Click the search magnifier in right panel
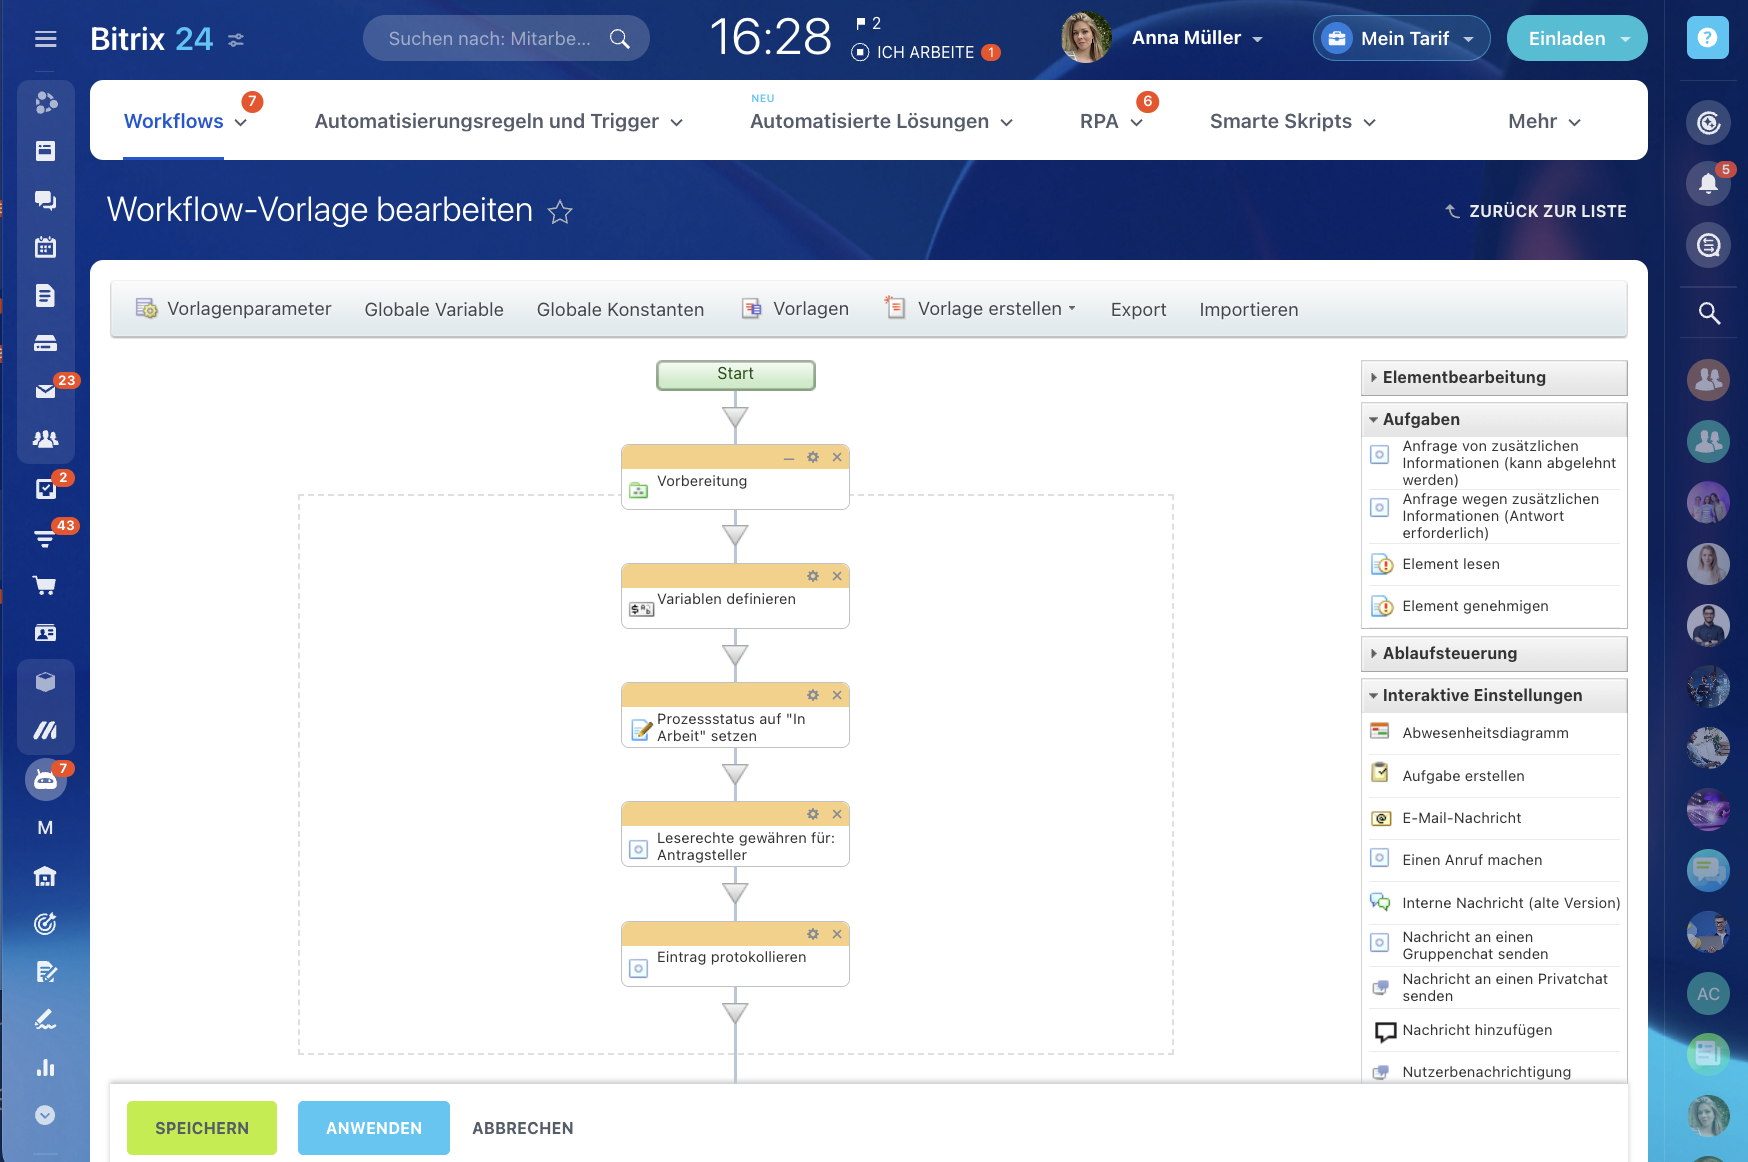Image resolution: width=1748 pixels, height=1162 pixels. [x=1709, y=313]
